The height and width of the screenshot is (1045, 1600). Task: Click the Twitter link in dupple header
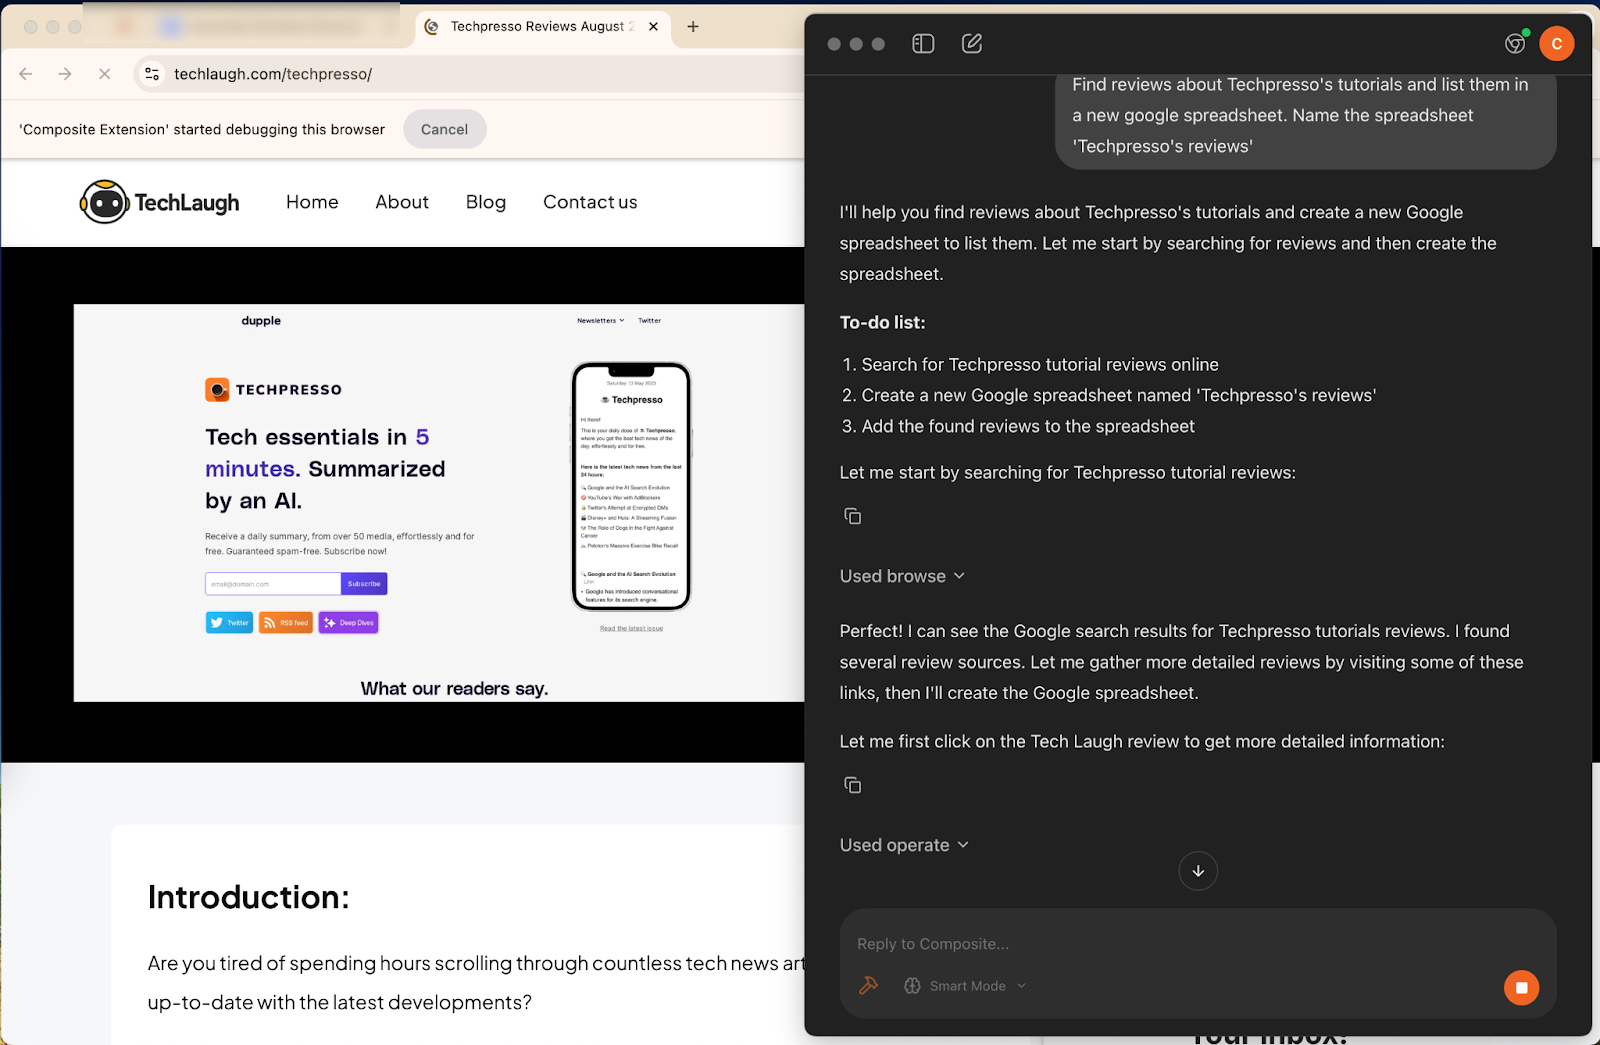pyautogui.click(x=650, y=321)
